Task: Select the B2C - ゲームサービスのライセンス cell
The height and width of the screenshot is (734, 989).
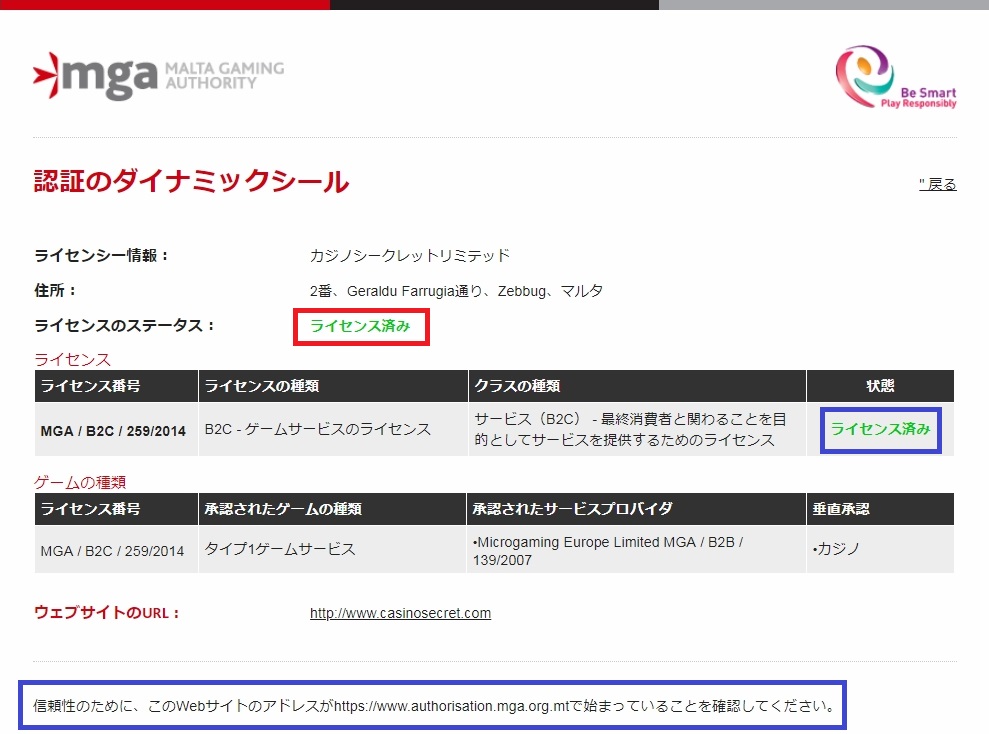Action: 333,429
